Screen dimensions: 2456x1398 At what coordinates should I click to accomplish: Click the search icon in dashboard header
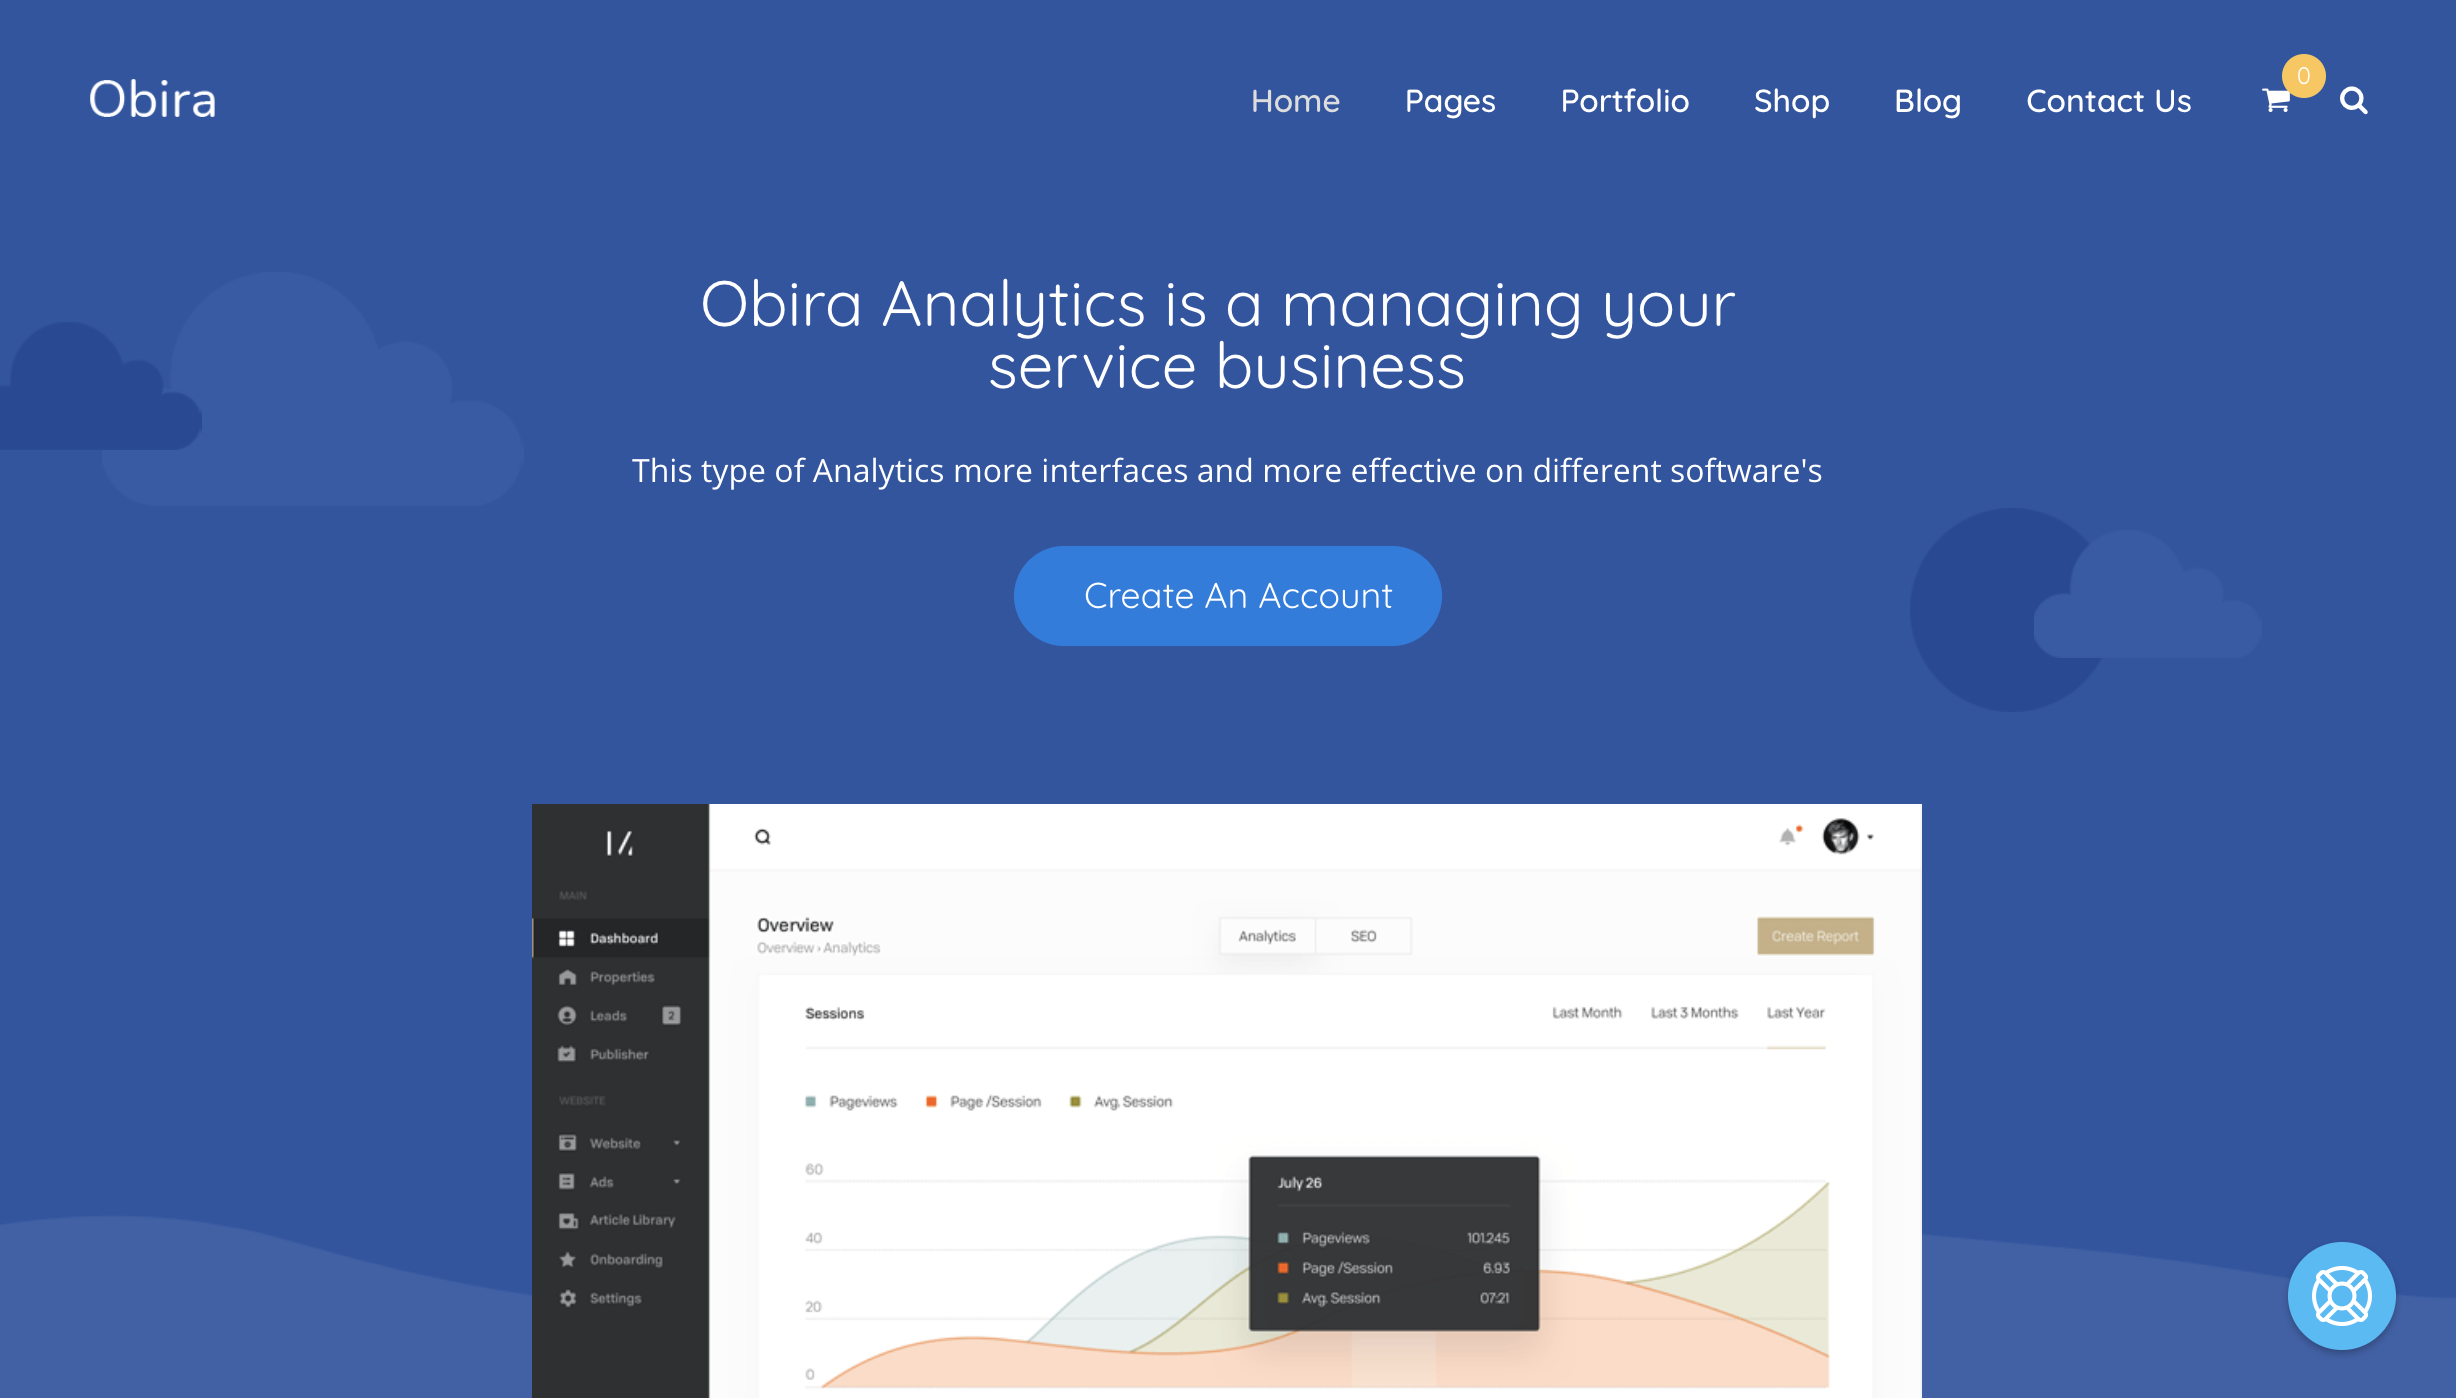(762, 836)
